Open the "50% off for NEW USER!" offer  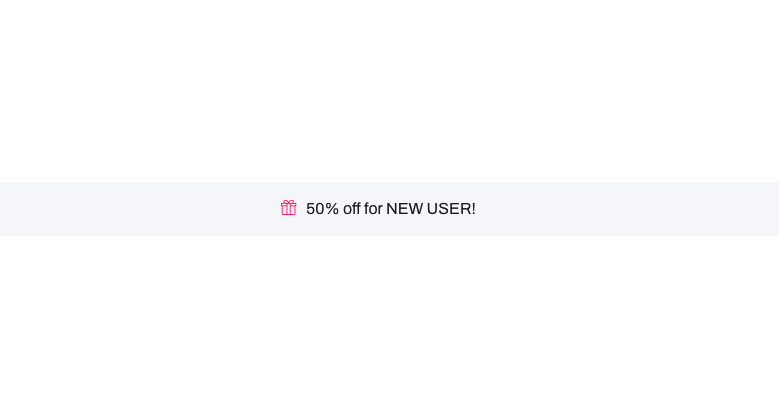pyautogui.click(x=391, y=209)
